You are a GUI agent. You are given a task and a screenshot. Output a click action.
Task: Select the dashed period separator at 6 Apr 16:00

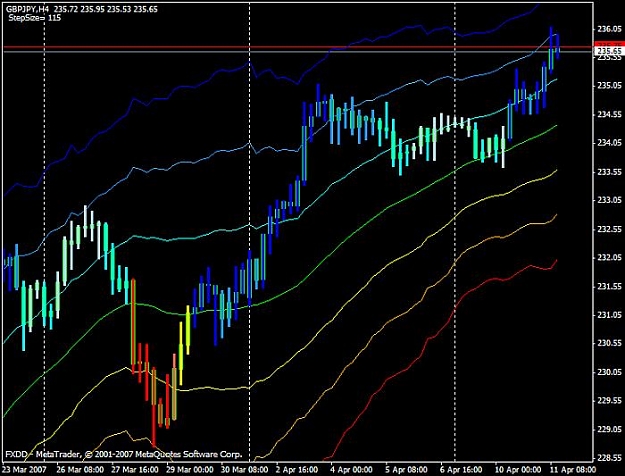[x=455, y=231]
